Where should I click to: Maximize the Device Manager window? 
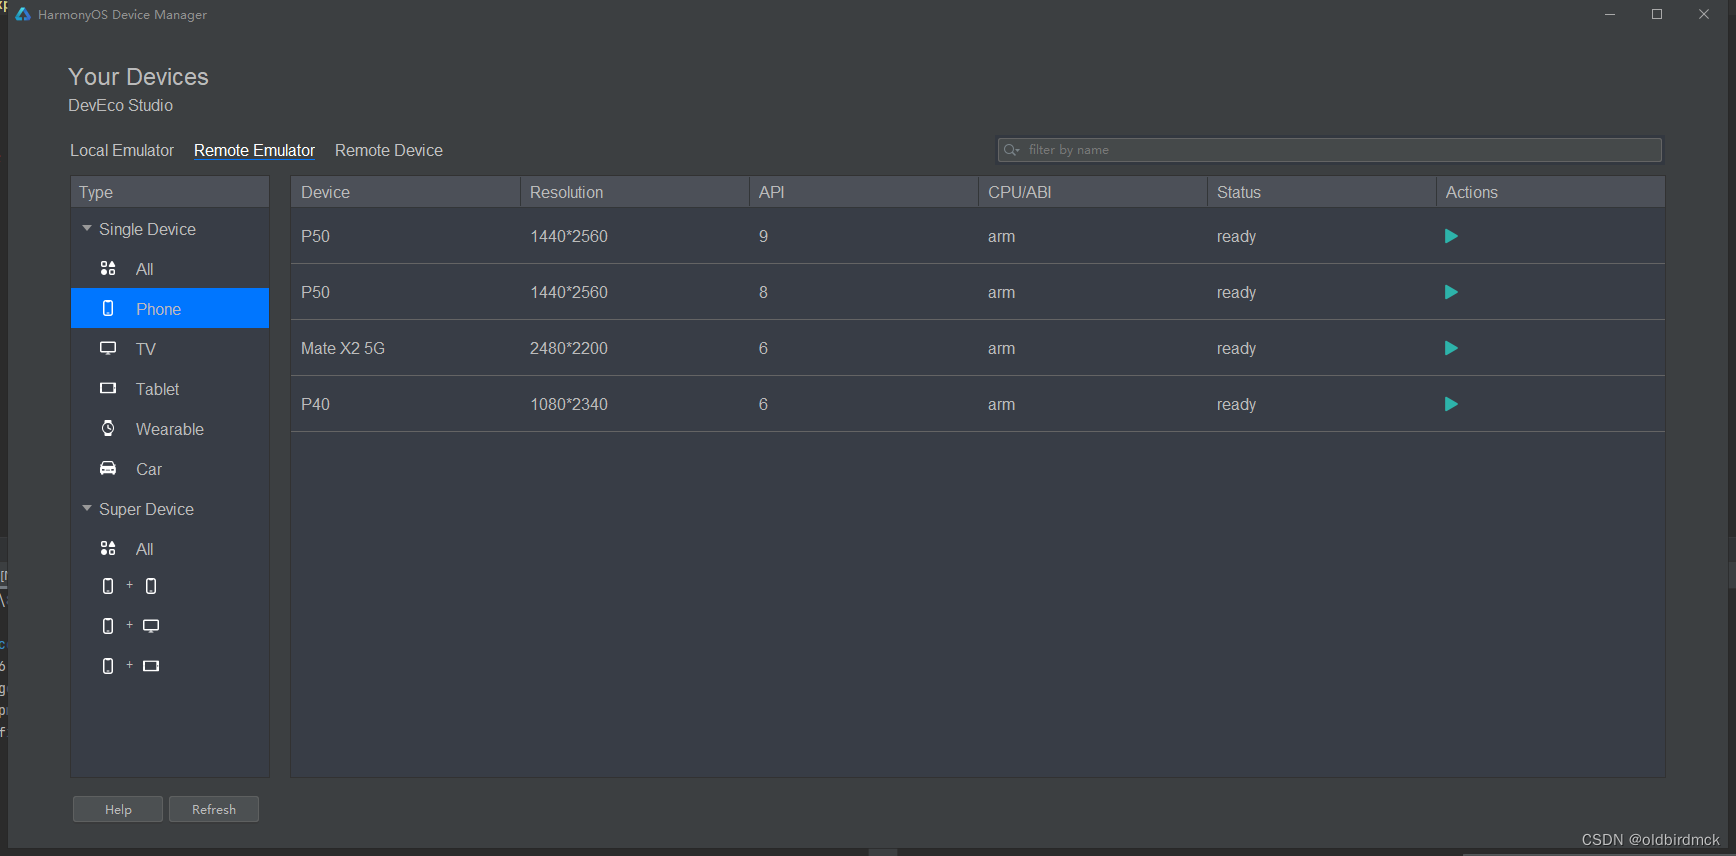tap(1657, 14)
